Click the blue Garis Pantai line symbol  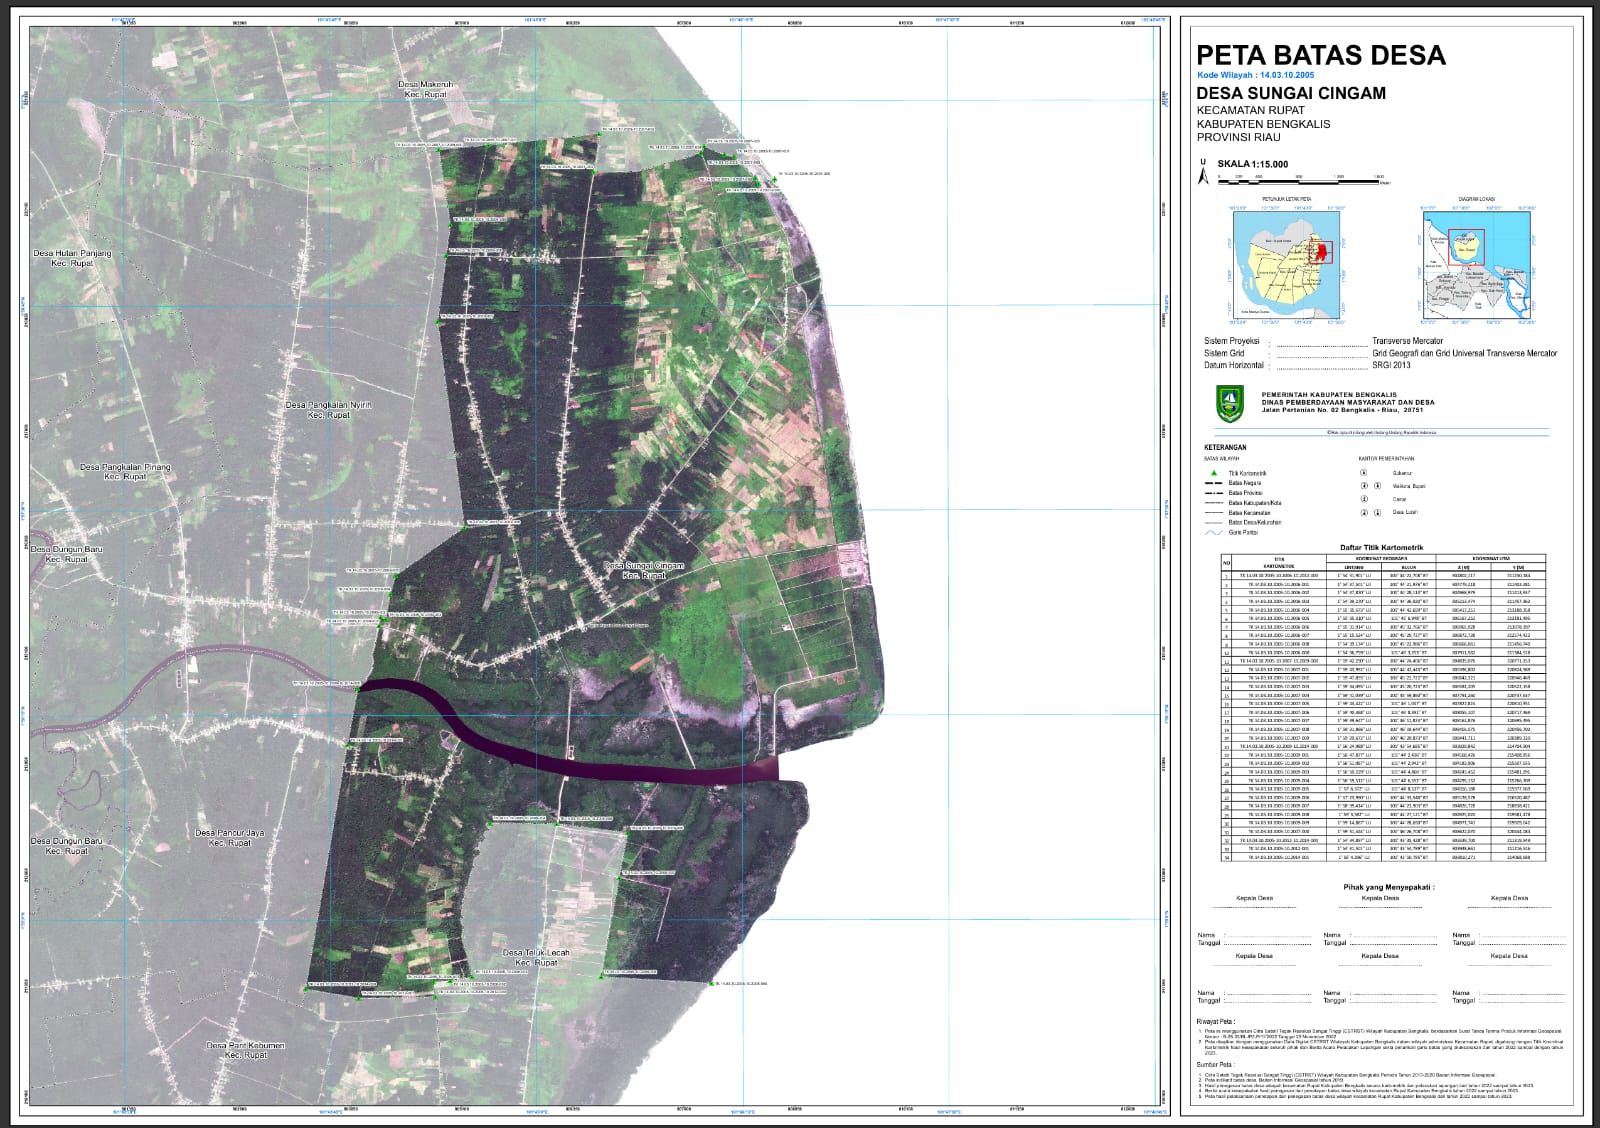[1213, 533]
